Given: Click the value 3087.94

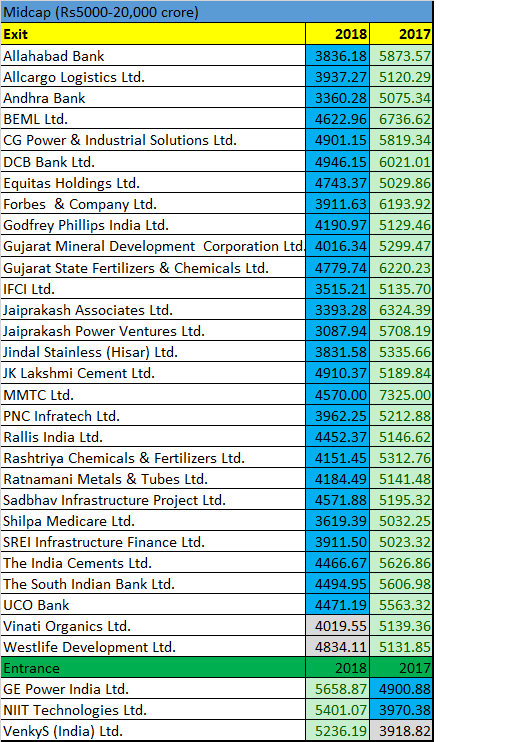Looking at the screenshot, I should pyautogui.click(x=338, y=331).
